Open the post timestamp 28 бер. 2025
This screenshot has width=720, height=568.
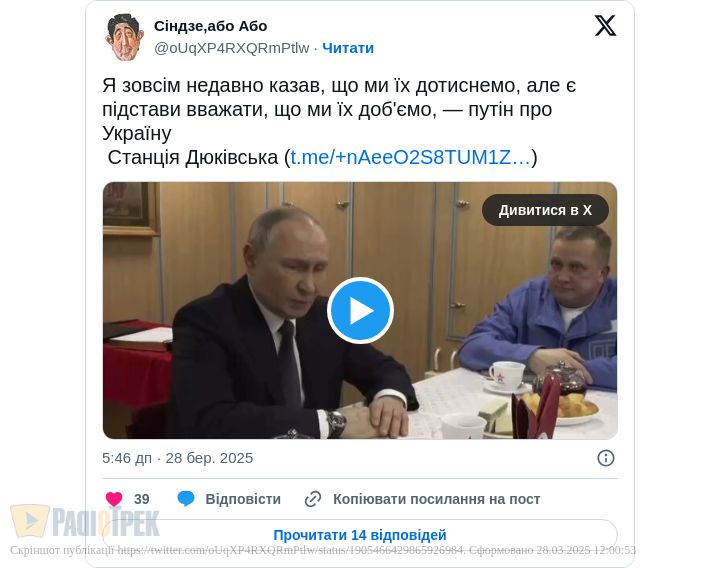[209, 458]
